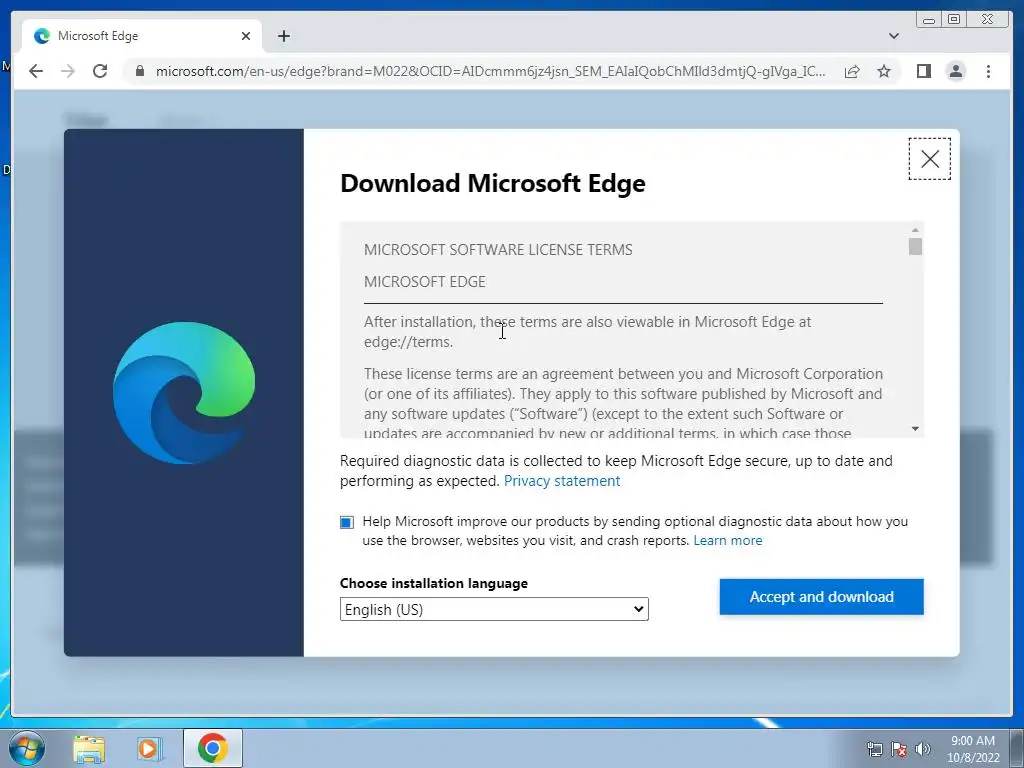Click the license terms scrollbar thumb

(915, 246)
